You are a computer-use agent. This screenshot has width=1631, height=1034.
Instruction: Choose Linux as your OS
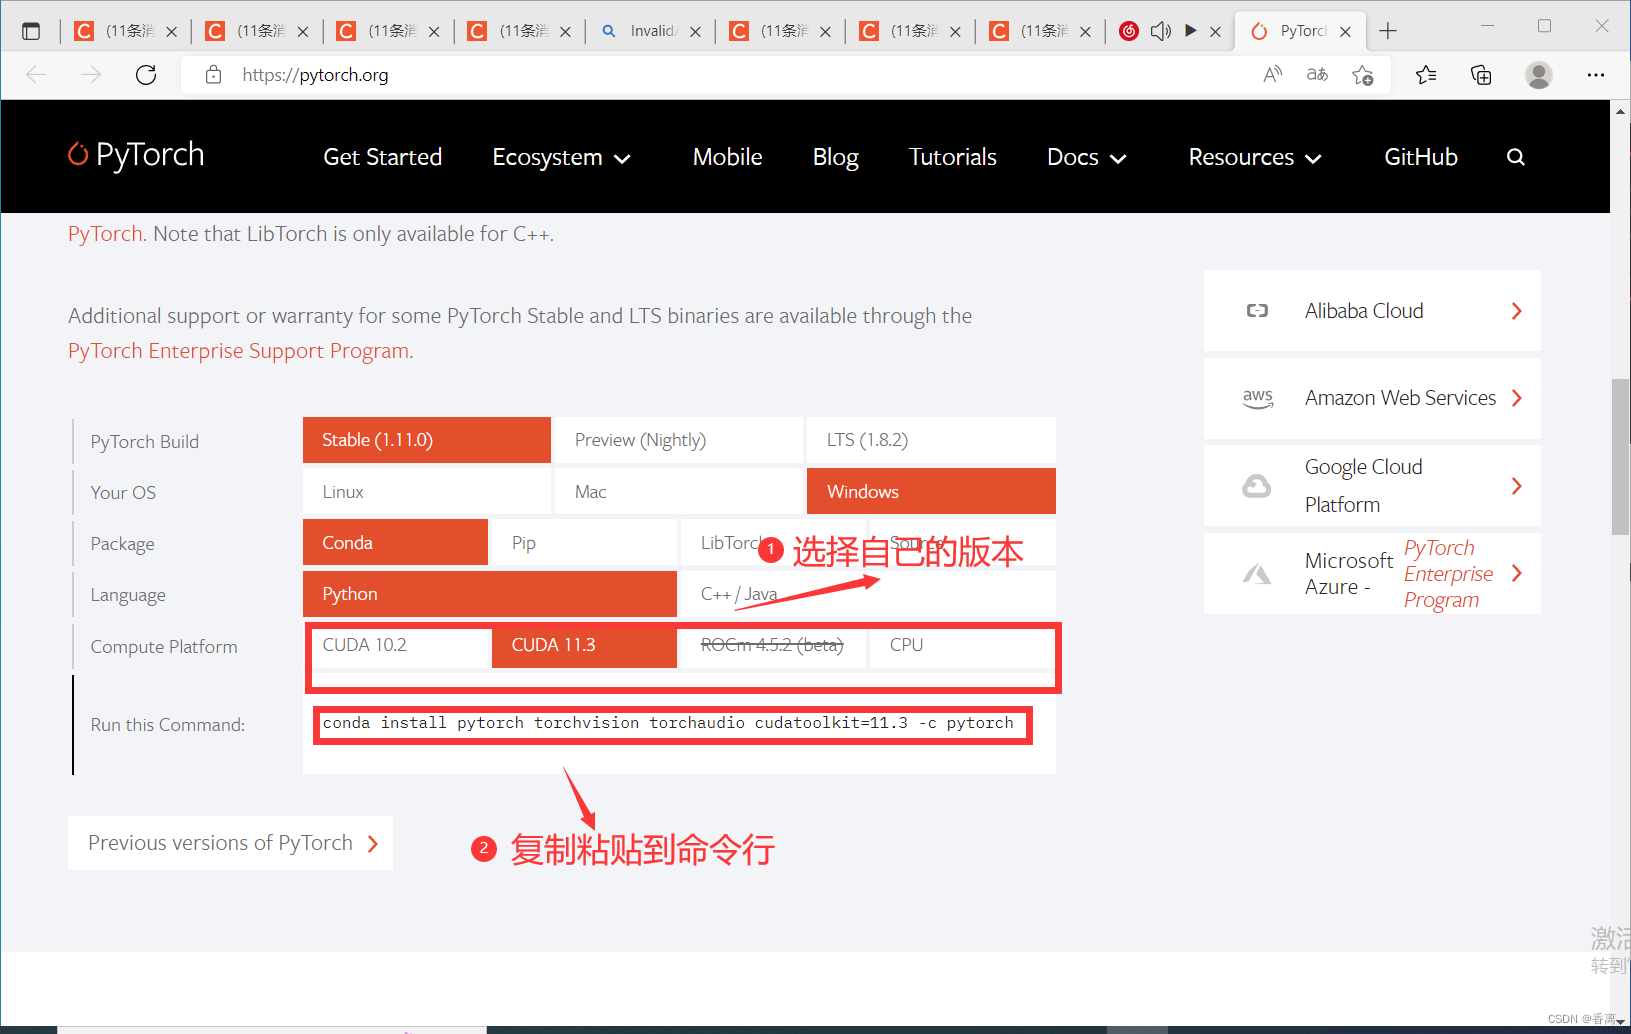(x=427, y=492)
